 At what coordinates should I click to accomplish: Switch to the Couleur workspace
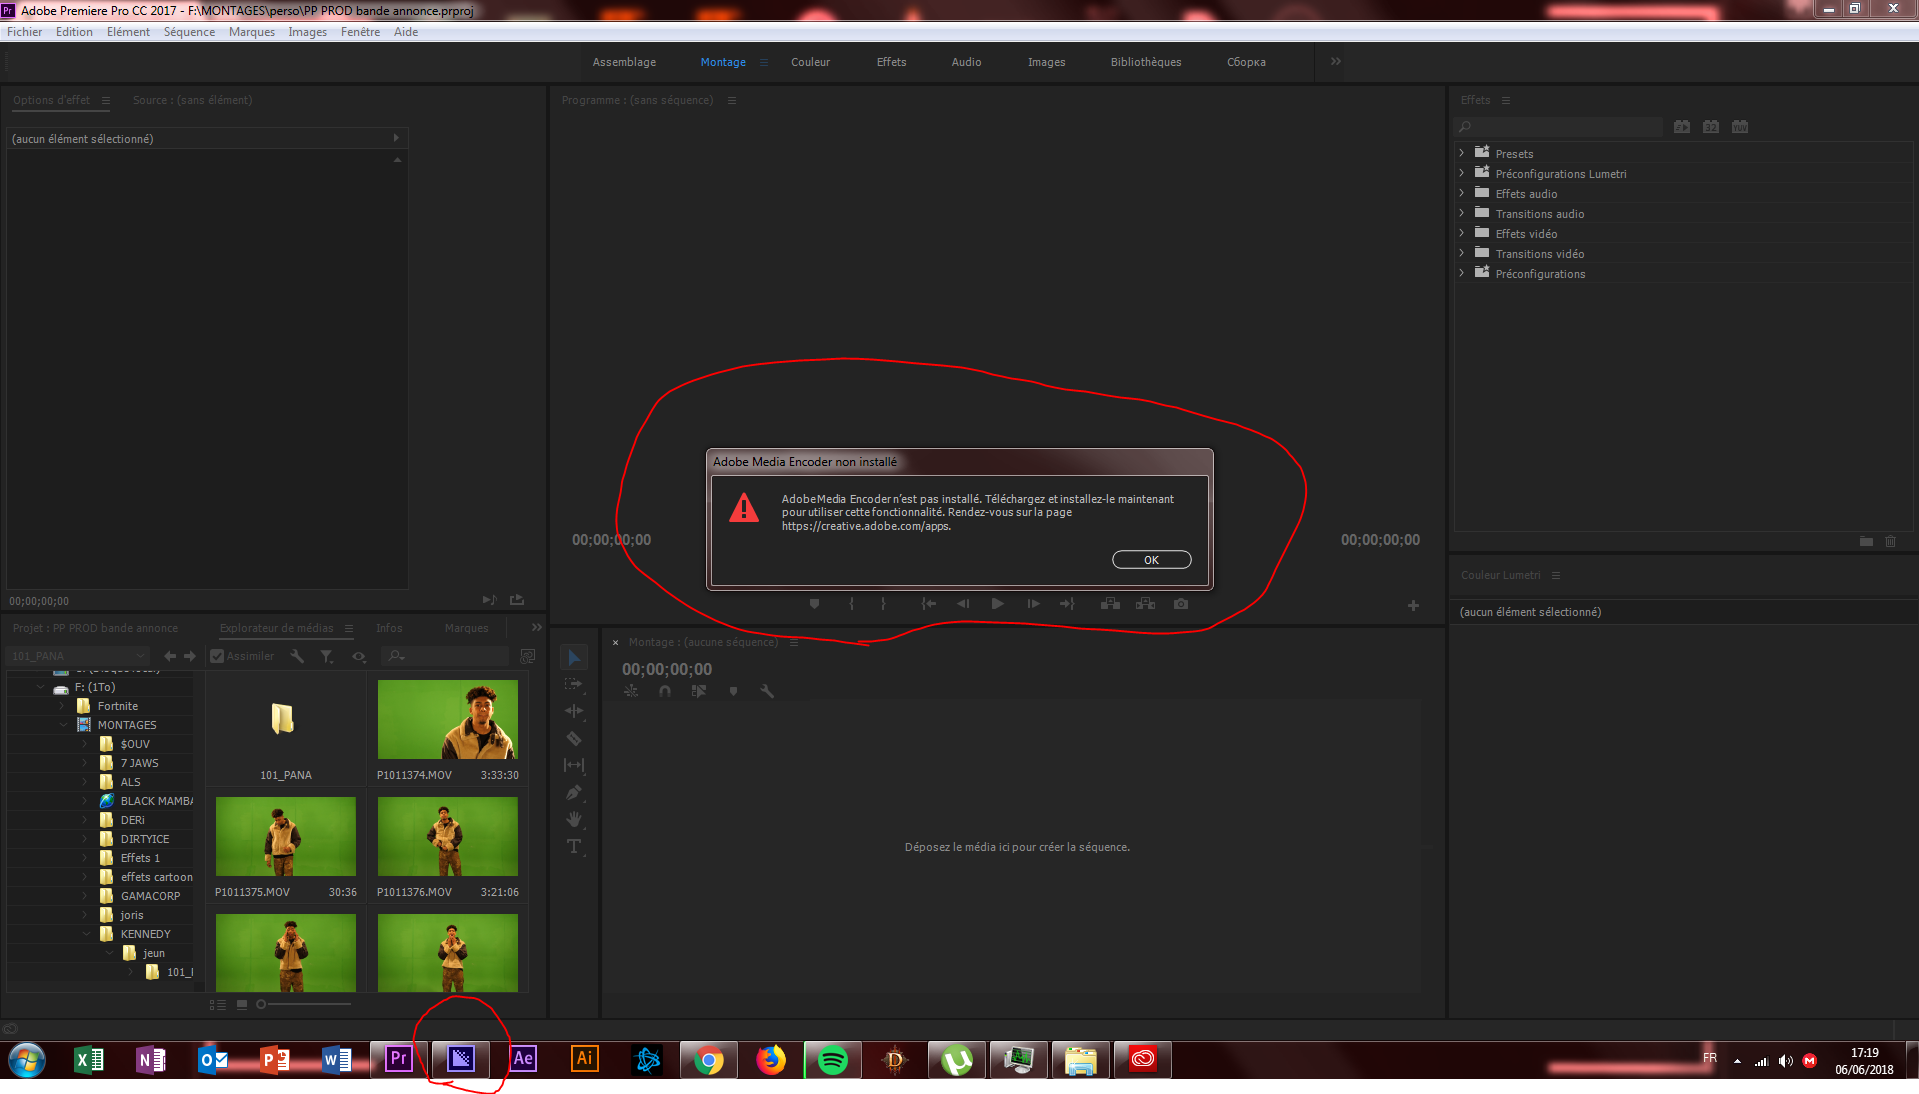pos(810,62)
